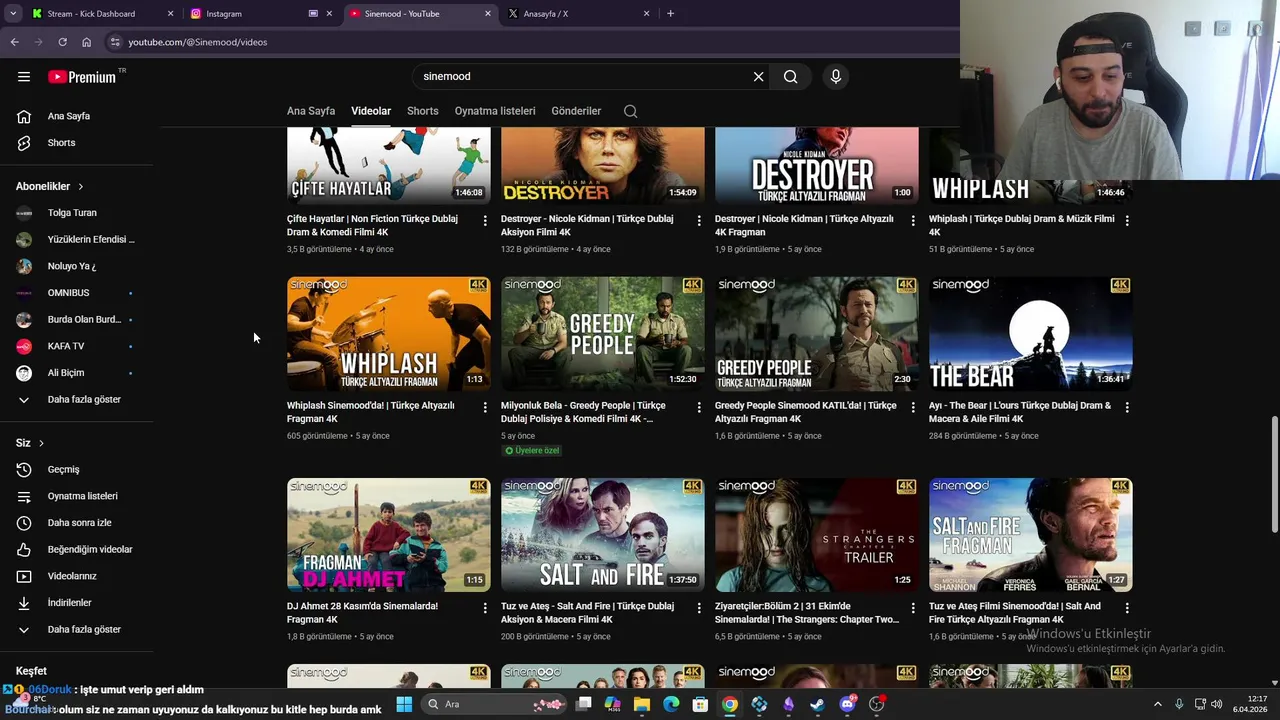Open File Explorer from the taskbar
1280x720 pixels.
642,704
